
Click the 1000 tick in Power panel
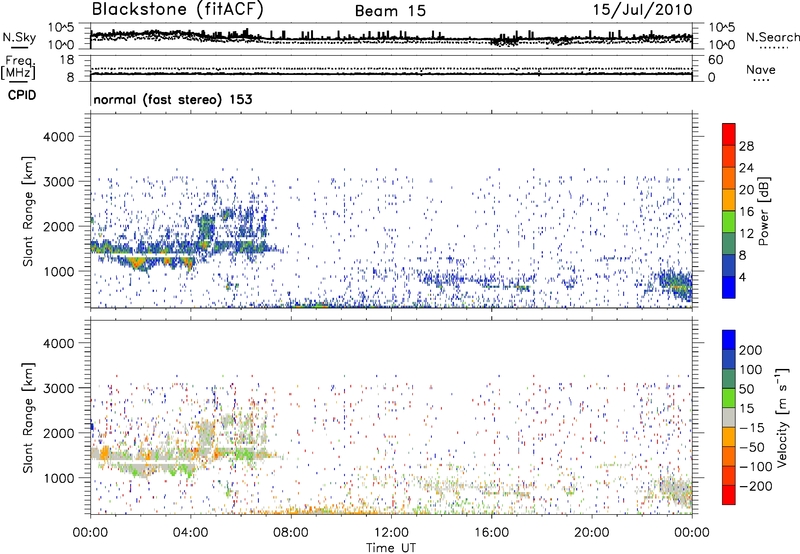point(58,271)
